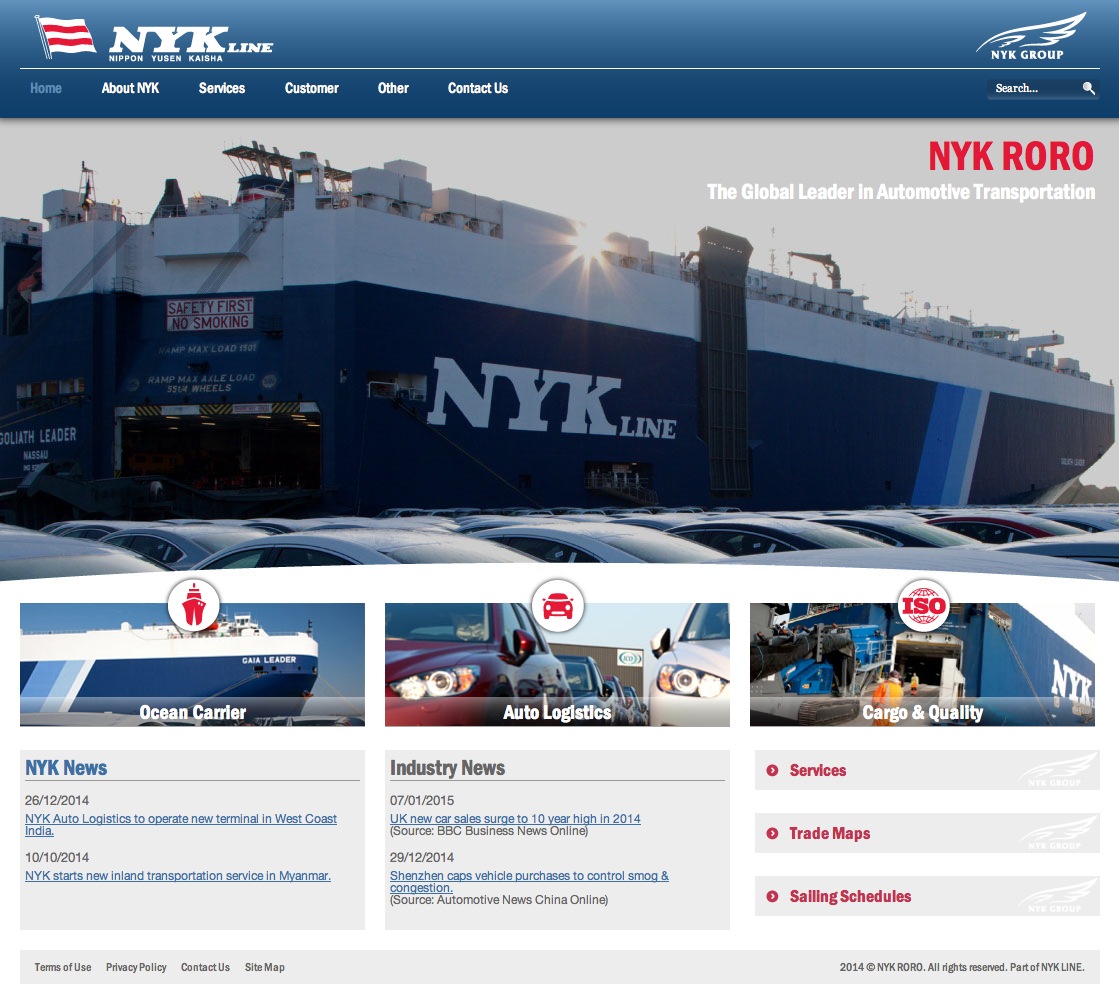Viewport: 1119px width, 1002px height.
Task: Open Terms of Use in the footer
Action: point(63,967)
